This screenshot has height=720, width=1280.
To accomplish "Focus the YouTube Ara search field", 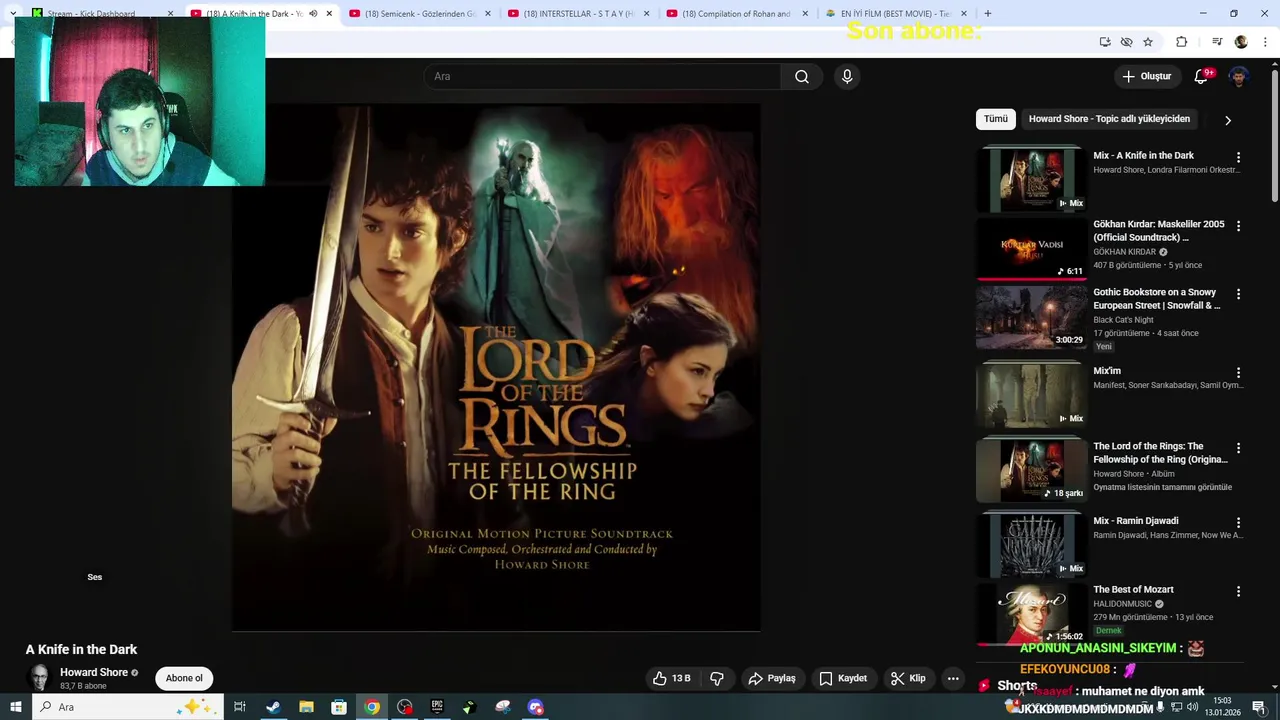I will pos(602,77).
